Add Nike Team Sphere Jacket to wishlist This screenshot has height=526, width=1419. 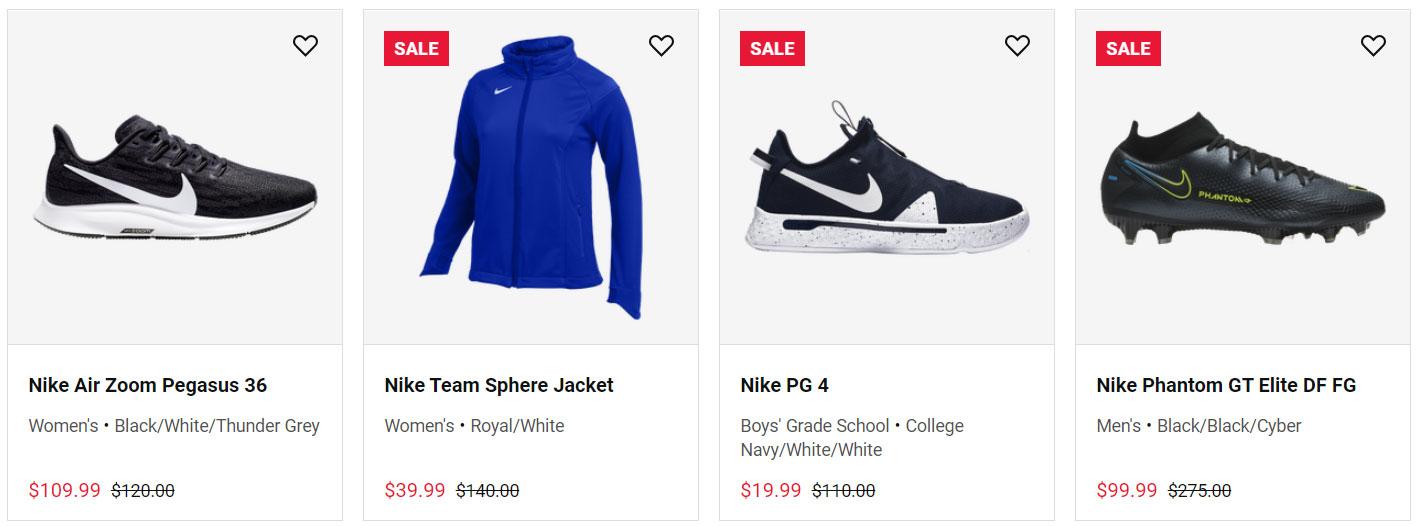click(x=661, y=46)
